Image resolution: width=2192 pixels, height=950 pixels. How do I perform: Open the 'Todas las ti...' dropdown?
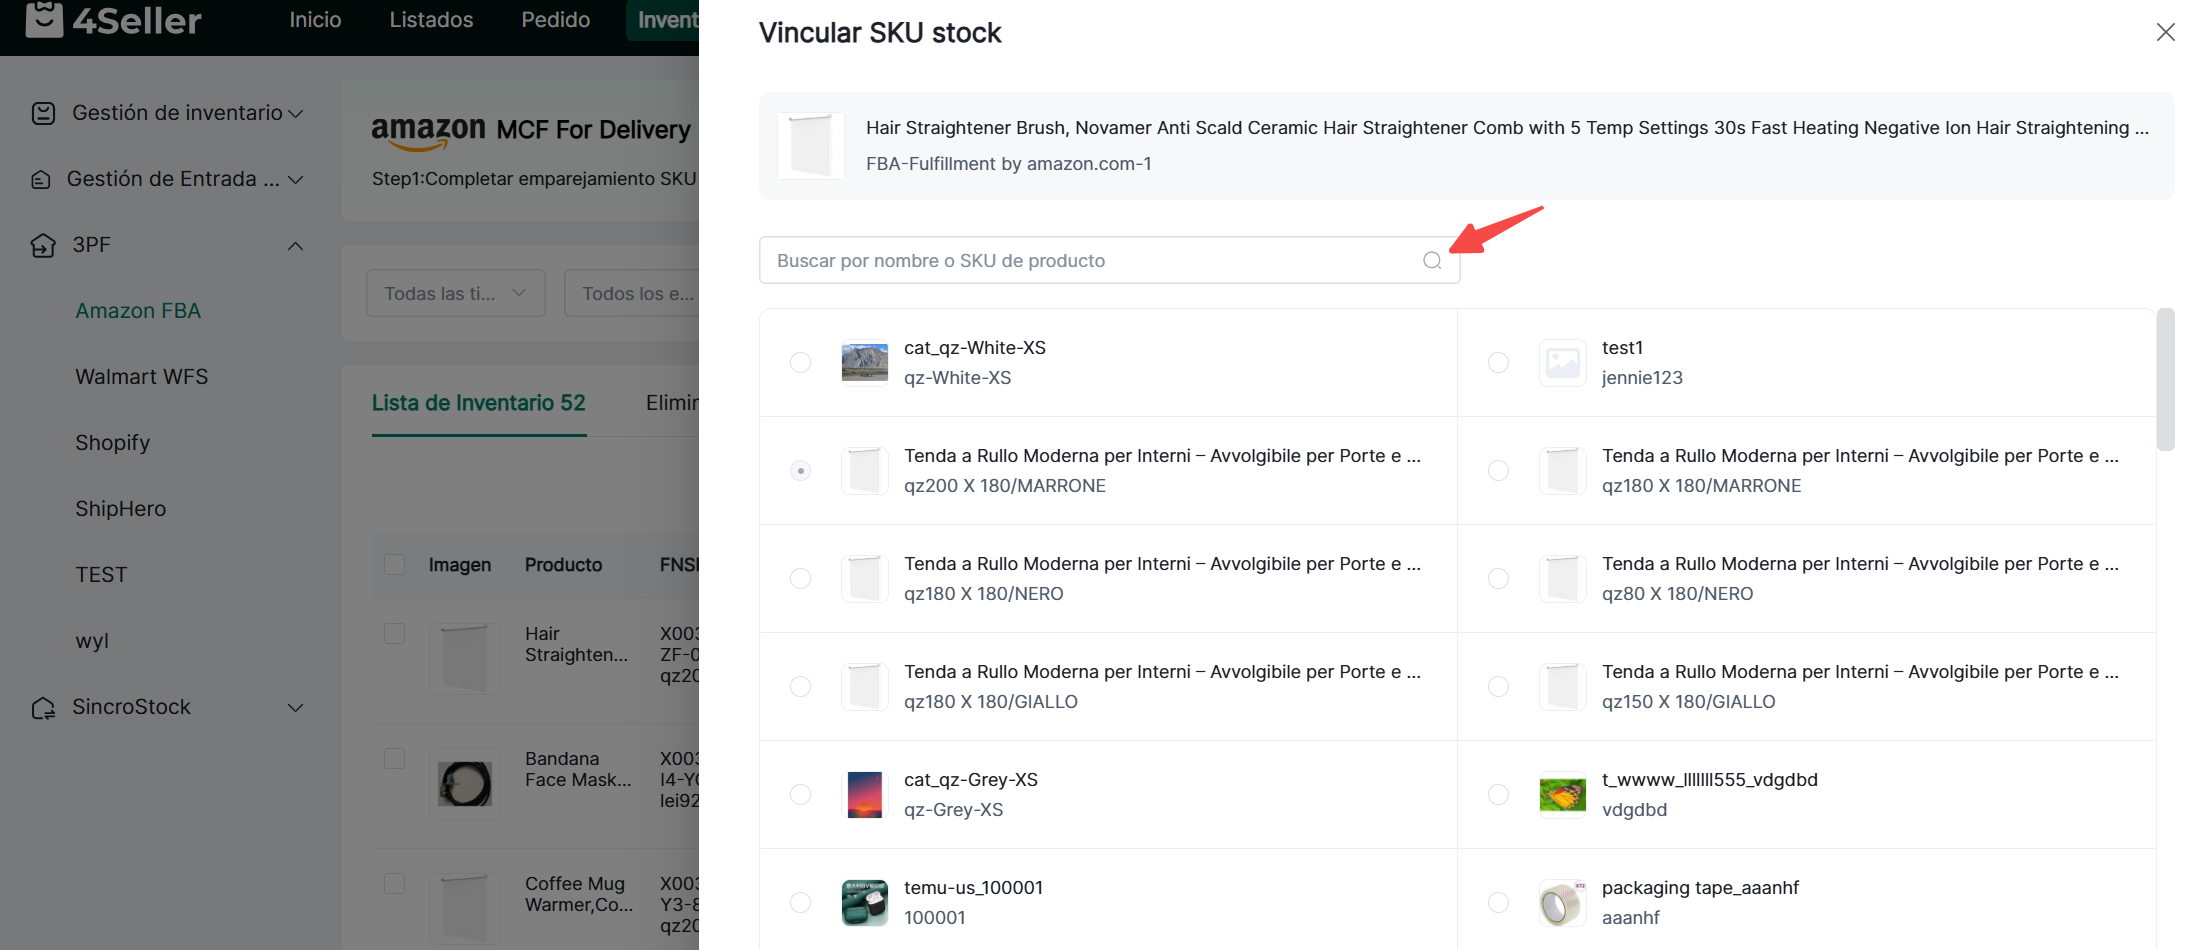pyautogui.click(x=455, y=293)
